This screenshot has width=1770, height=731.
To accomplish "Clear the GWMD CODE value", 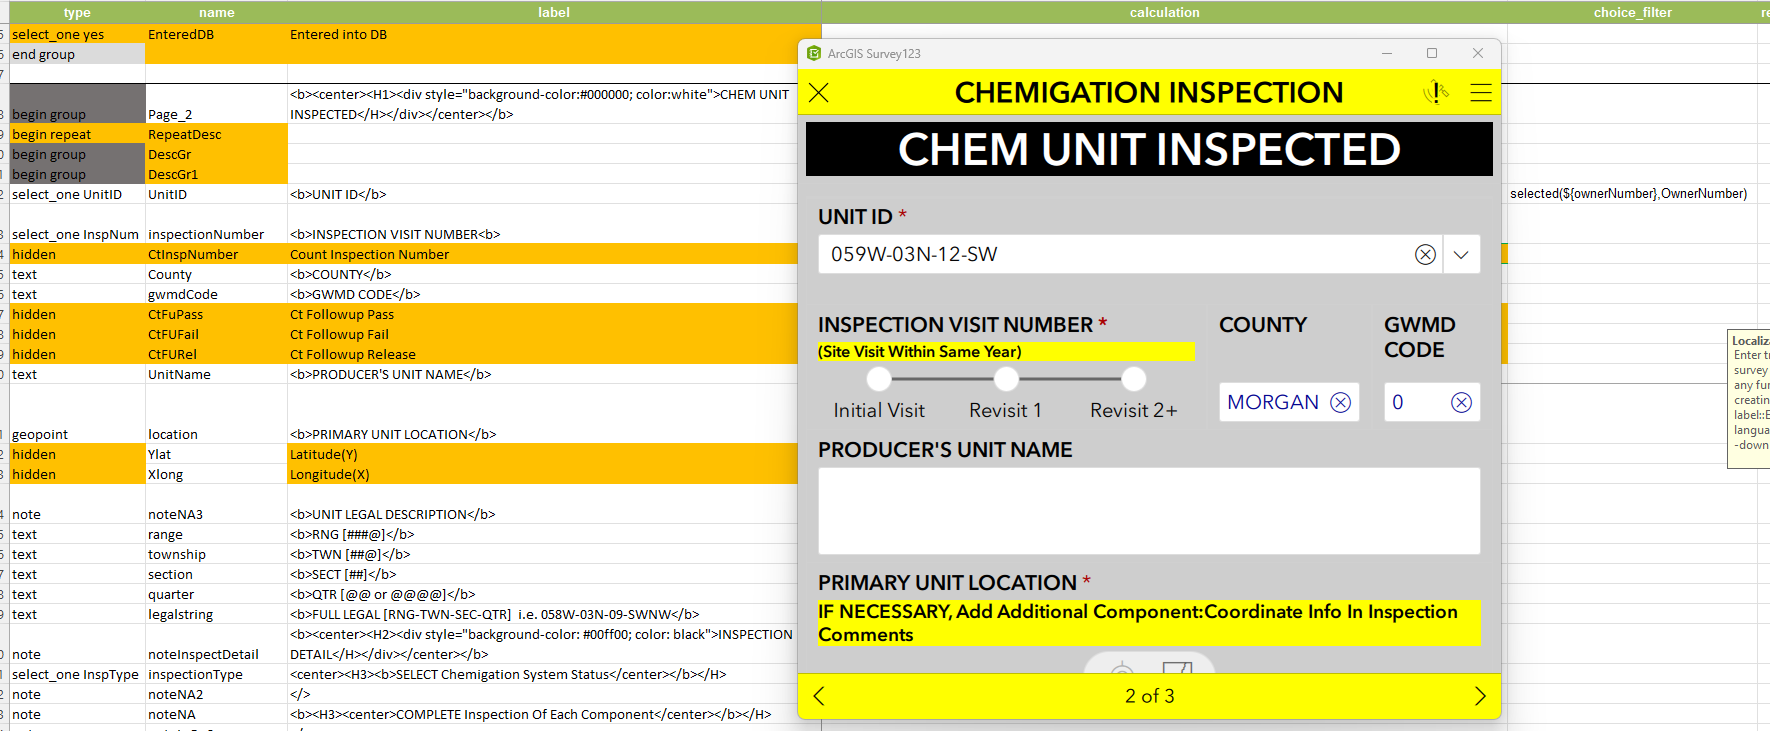I will (1461, 402).
